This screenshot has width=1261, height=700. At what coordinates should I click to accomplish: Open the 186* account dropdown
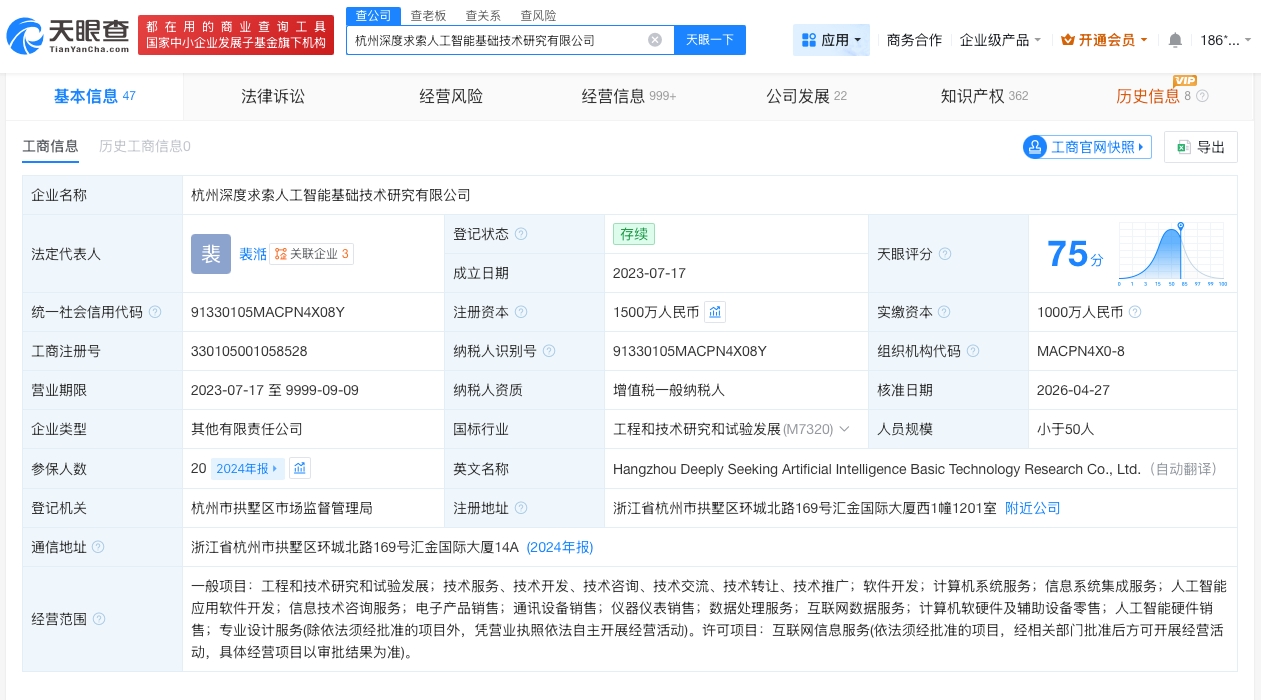tap(1225, 40)
